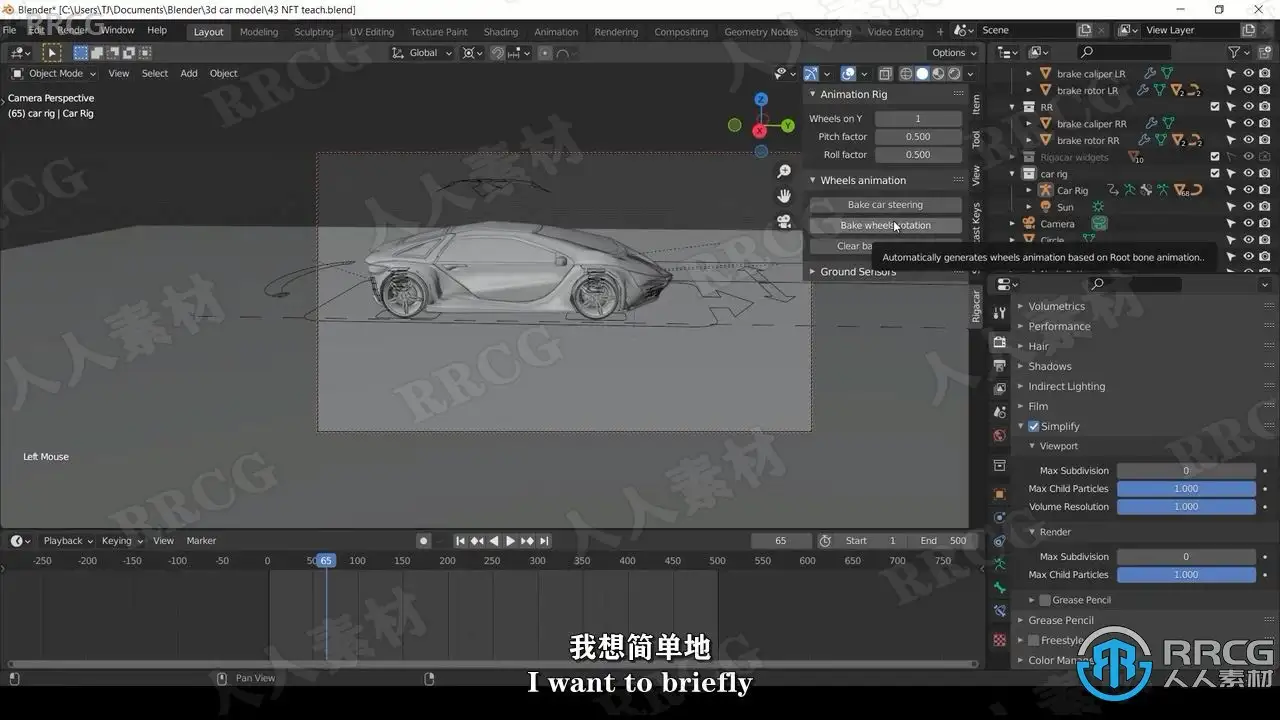Toggle RR collection exclude checkbox
Image resolution: width=1280 pixels, height=720 pixels.
[x=1215, y=107]
